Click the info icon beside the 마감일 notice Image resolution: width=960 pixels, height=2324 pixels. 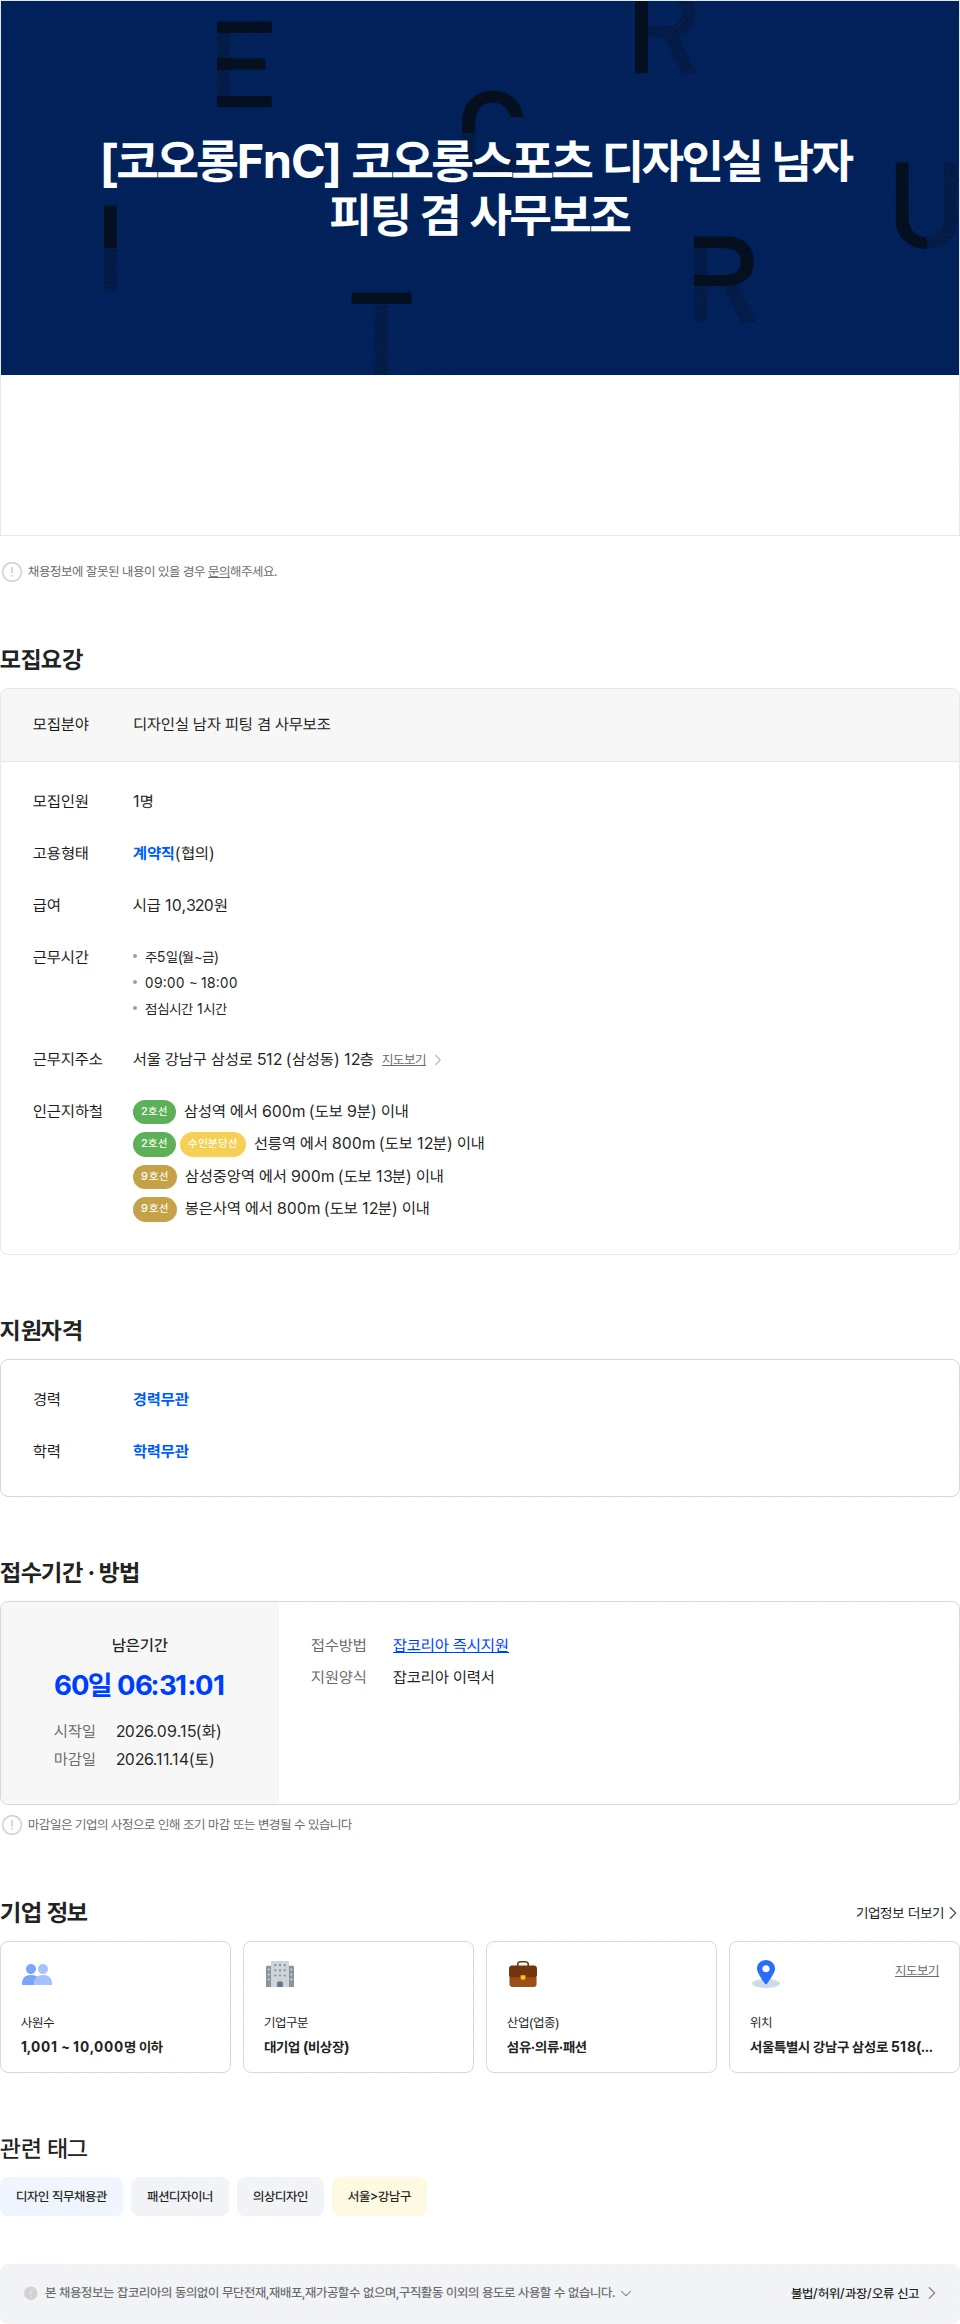click(x=12, y=1825)
